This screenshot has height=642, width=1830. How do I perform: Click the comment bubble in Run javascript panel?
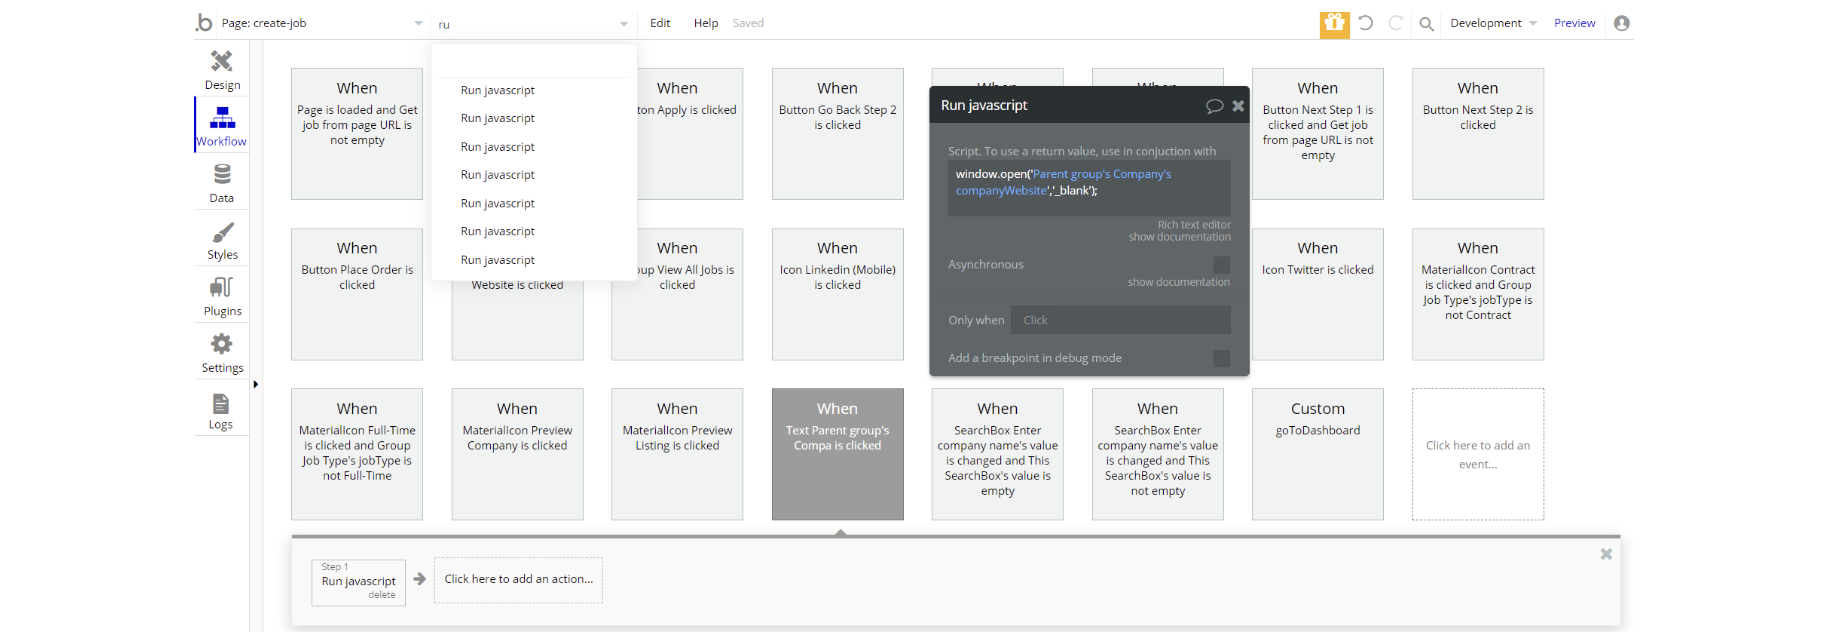[x=1214, y=106]
